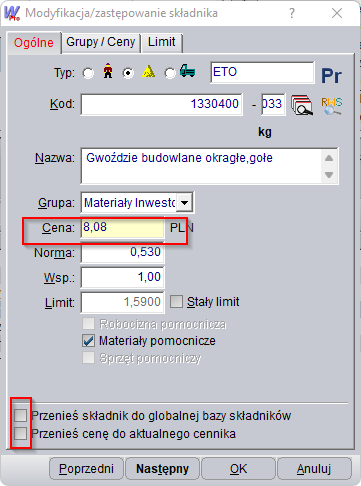Click the Nazwa text area

(209, 166)
